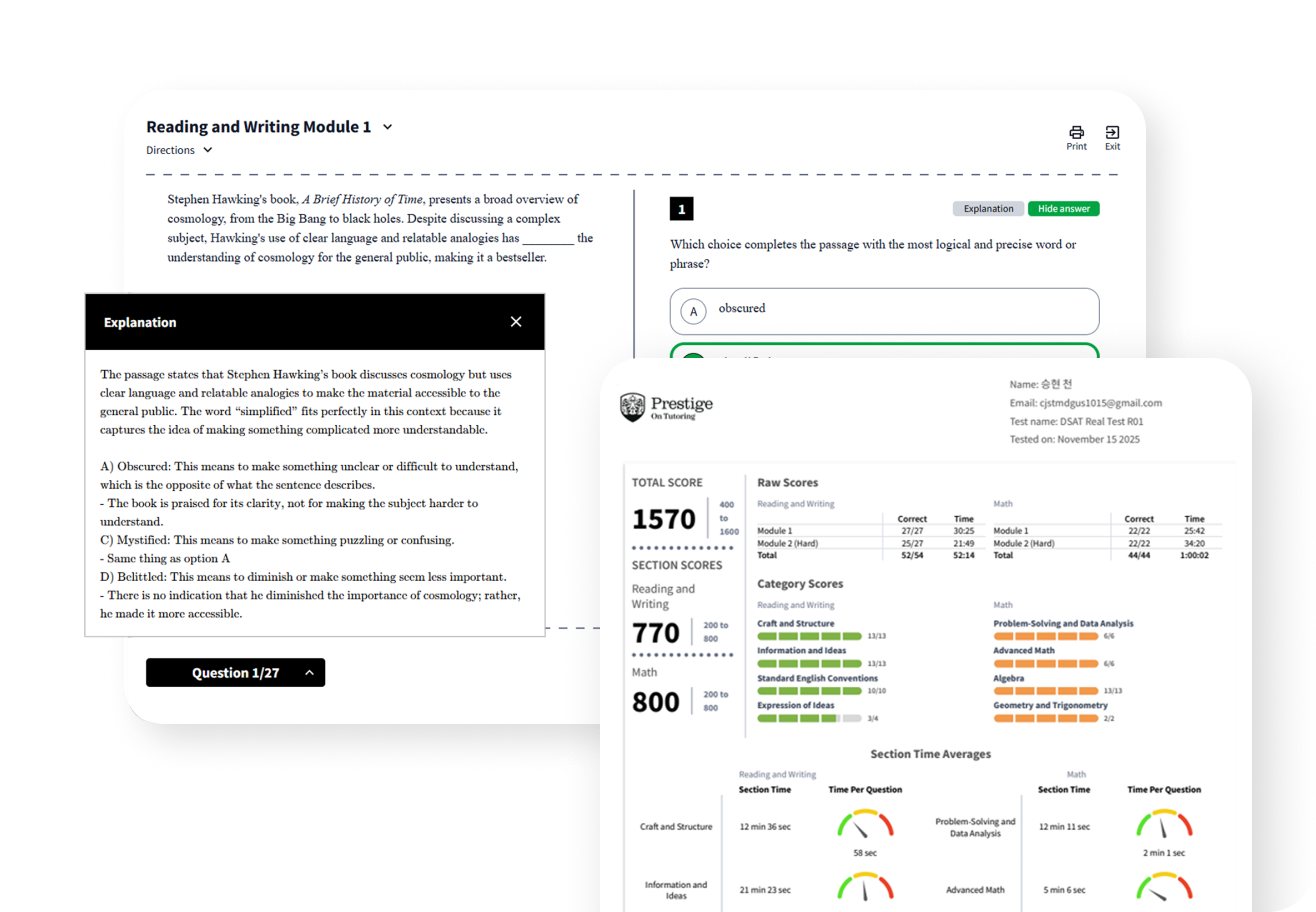Click the Stephen Hawking passage text
The image size is (1316, 912).
(381, 228)
